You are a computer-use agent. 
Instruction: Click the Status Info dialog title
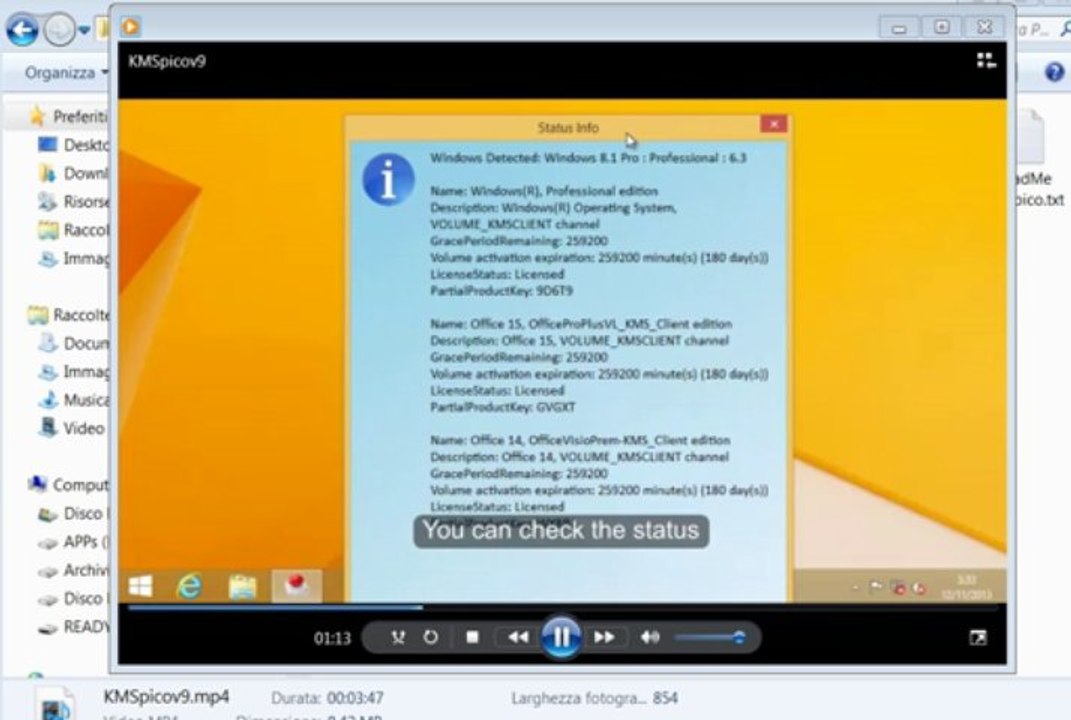click(568, 128)
